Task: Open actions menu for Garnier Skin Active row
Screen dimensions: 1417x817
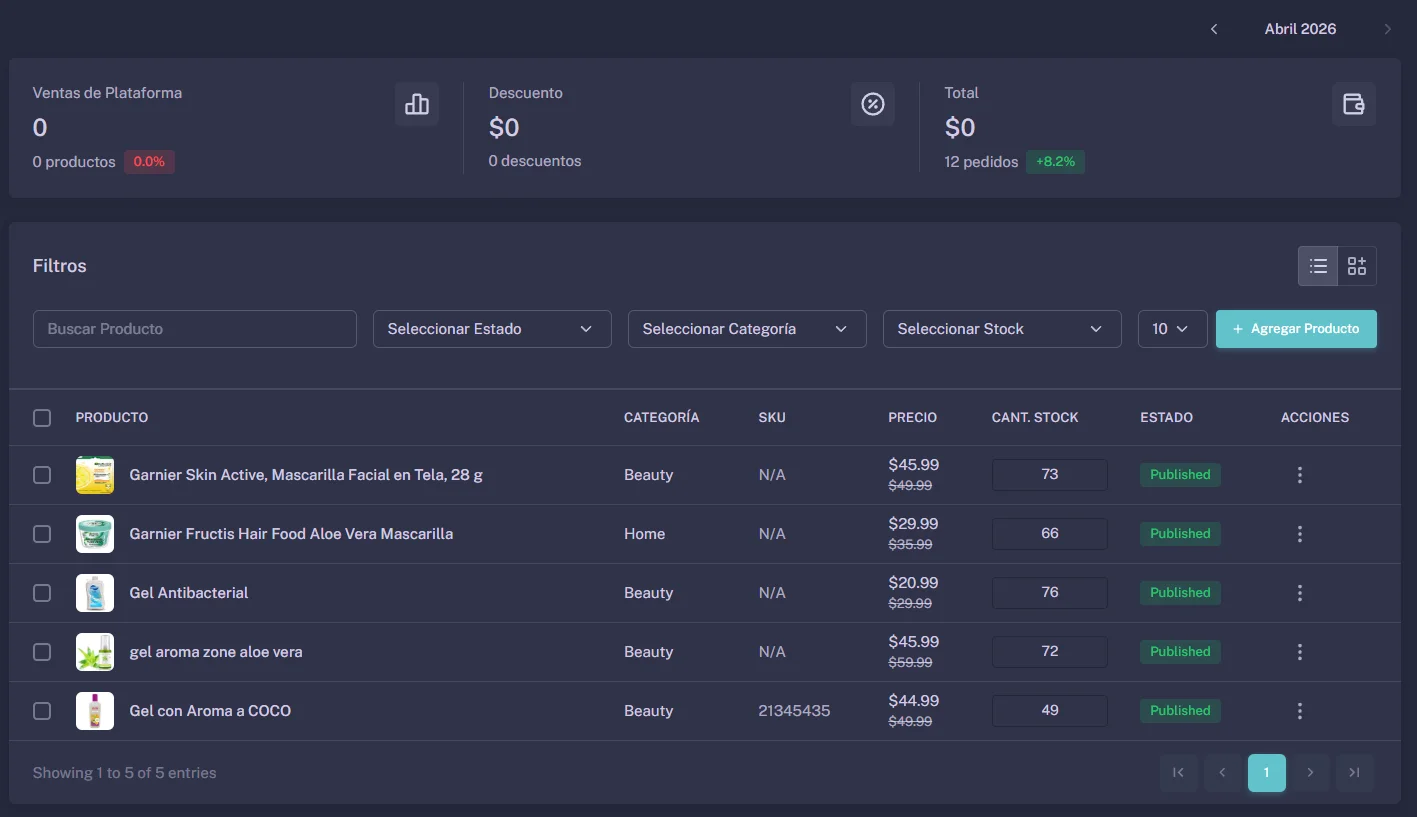Action: point(1300,475)
